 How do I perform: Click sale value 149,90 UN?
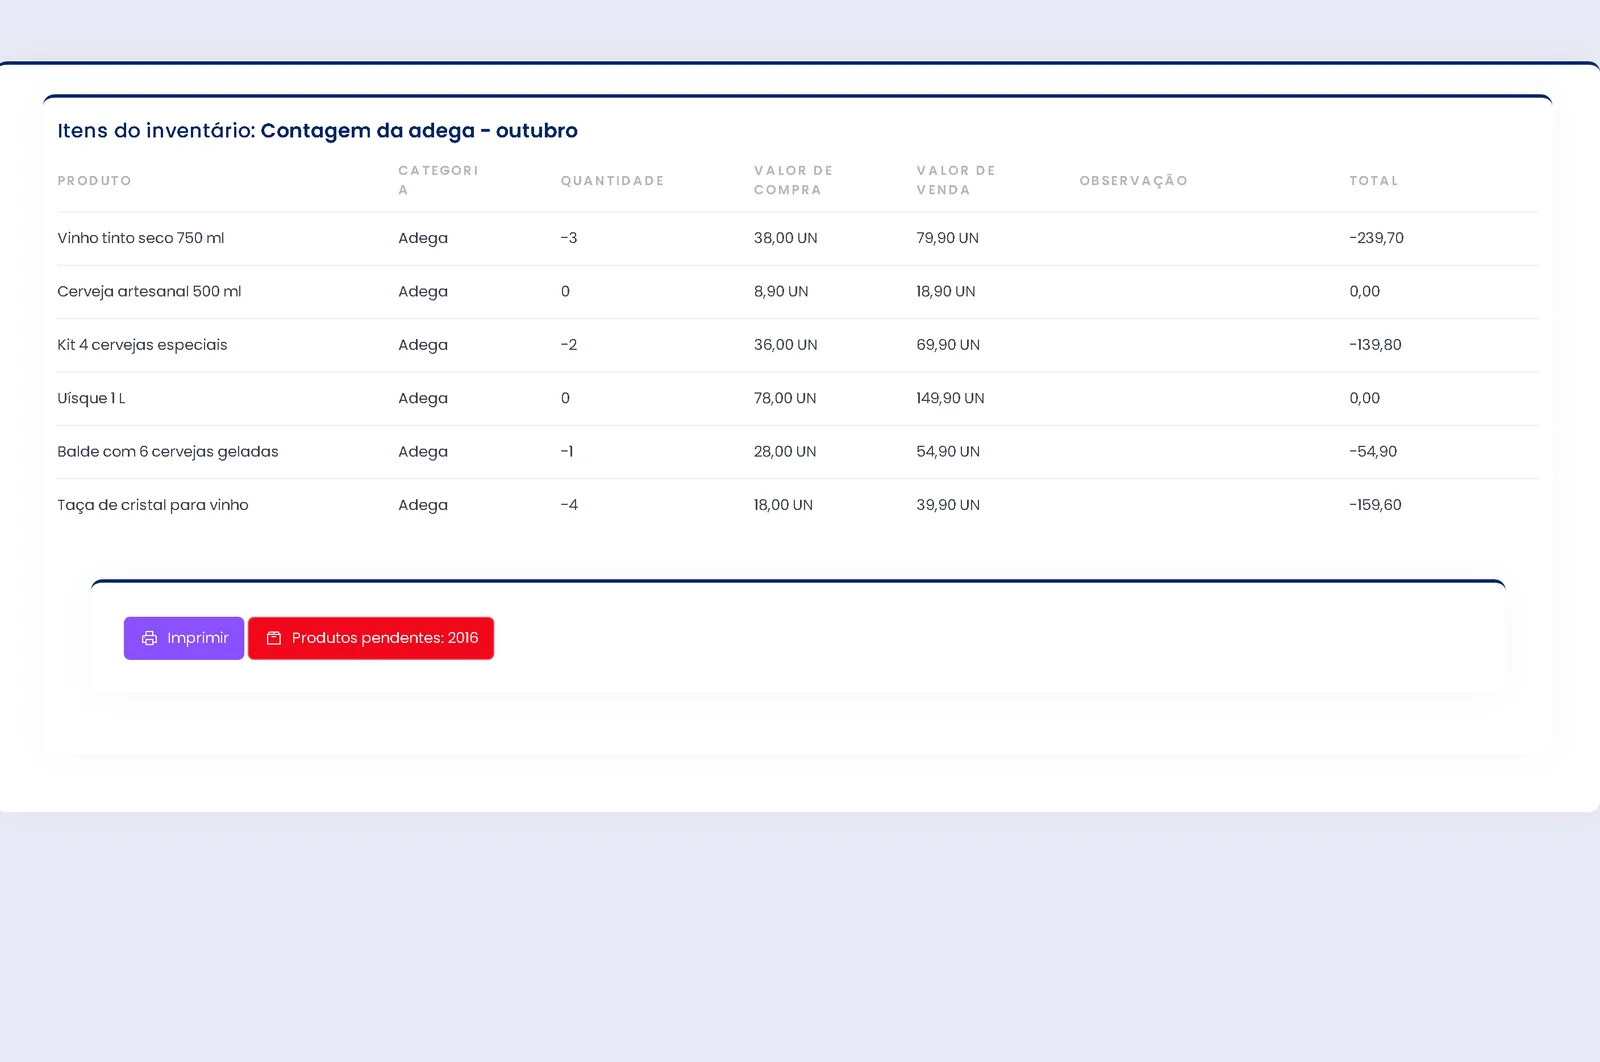click(x=950, y=398)
